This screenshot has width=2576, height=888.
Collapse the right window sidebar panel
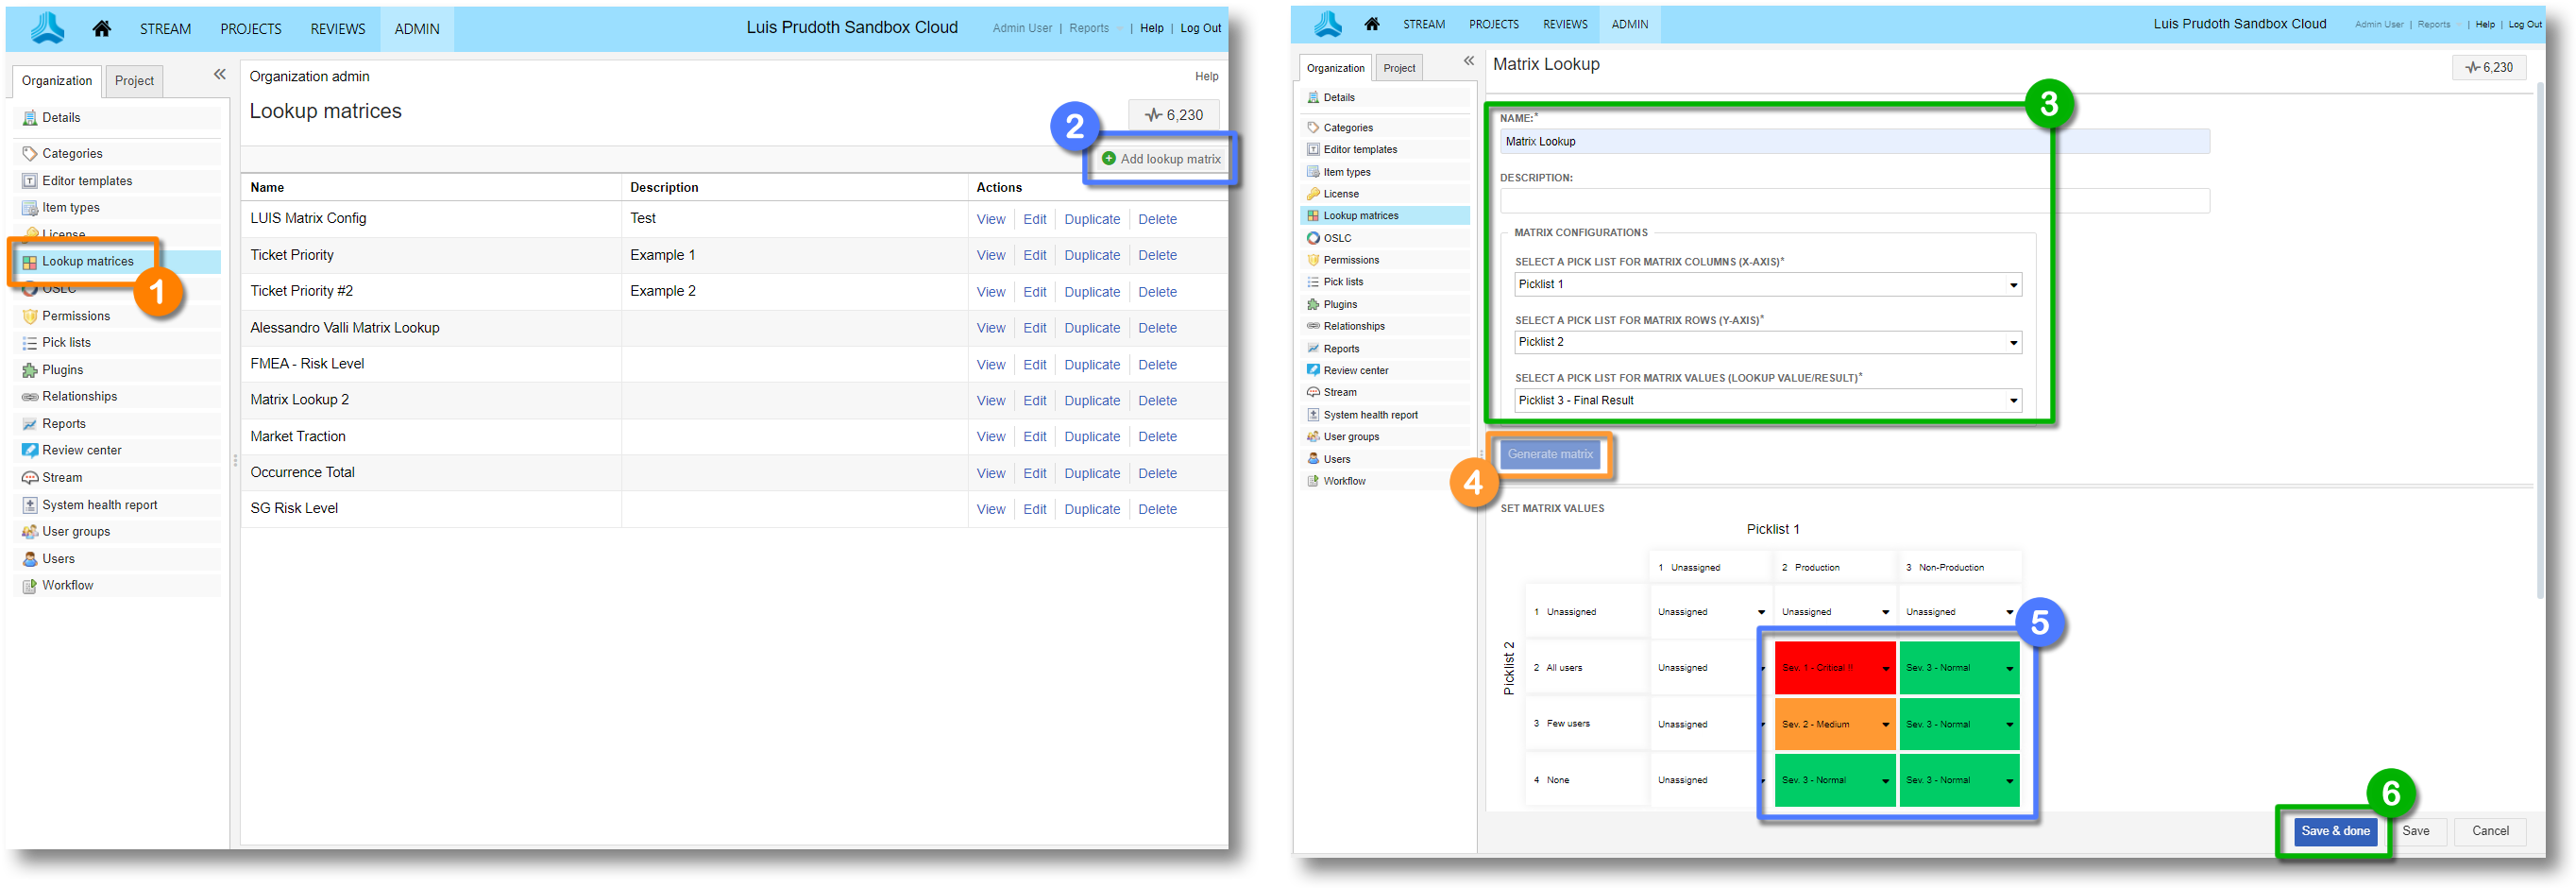click(1468, 61)
